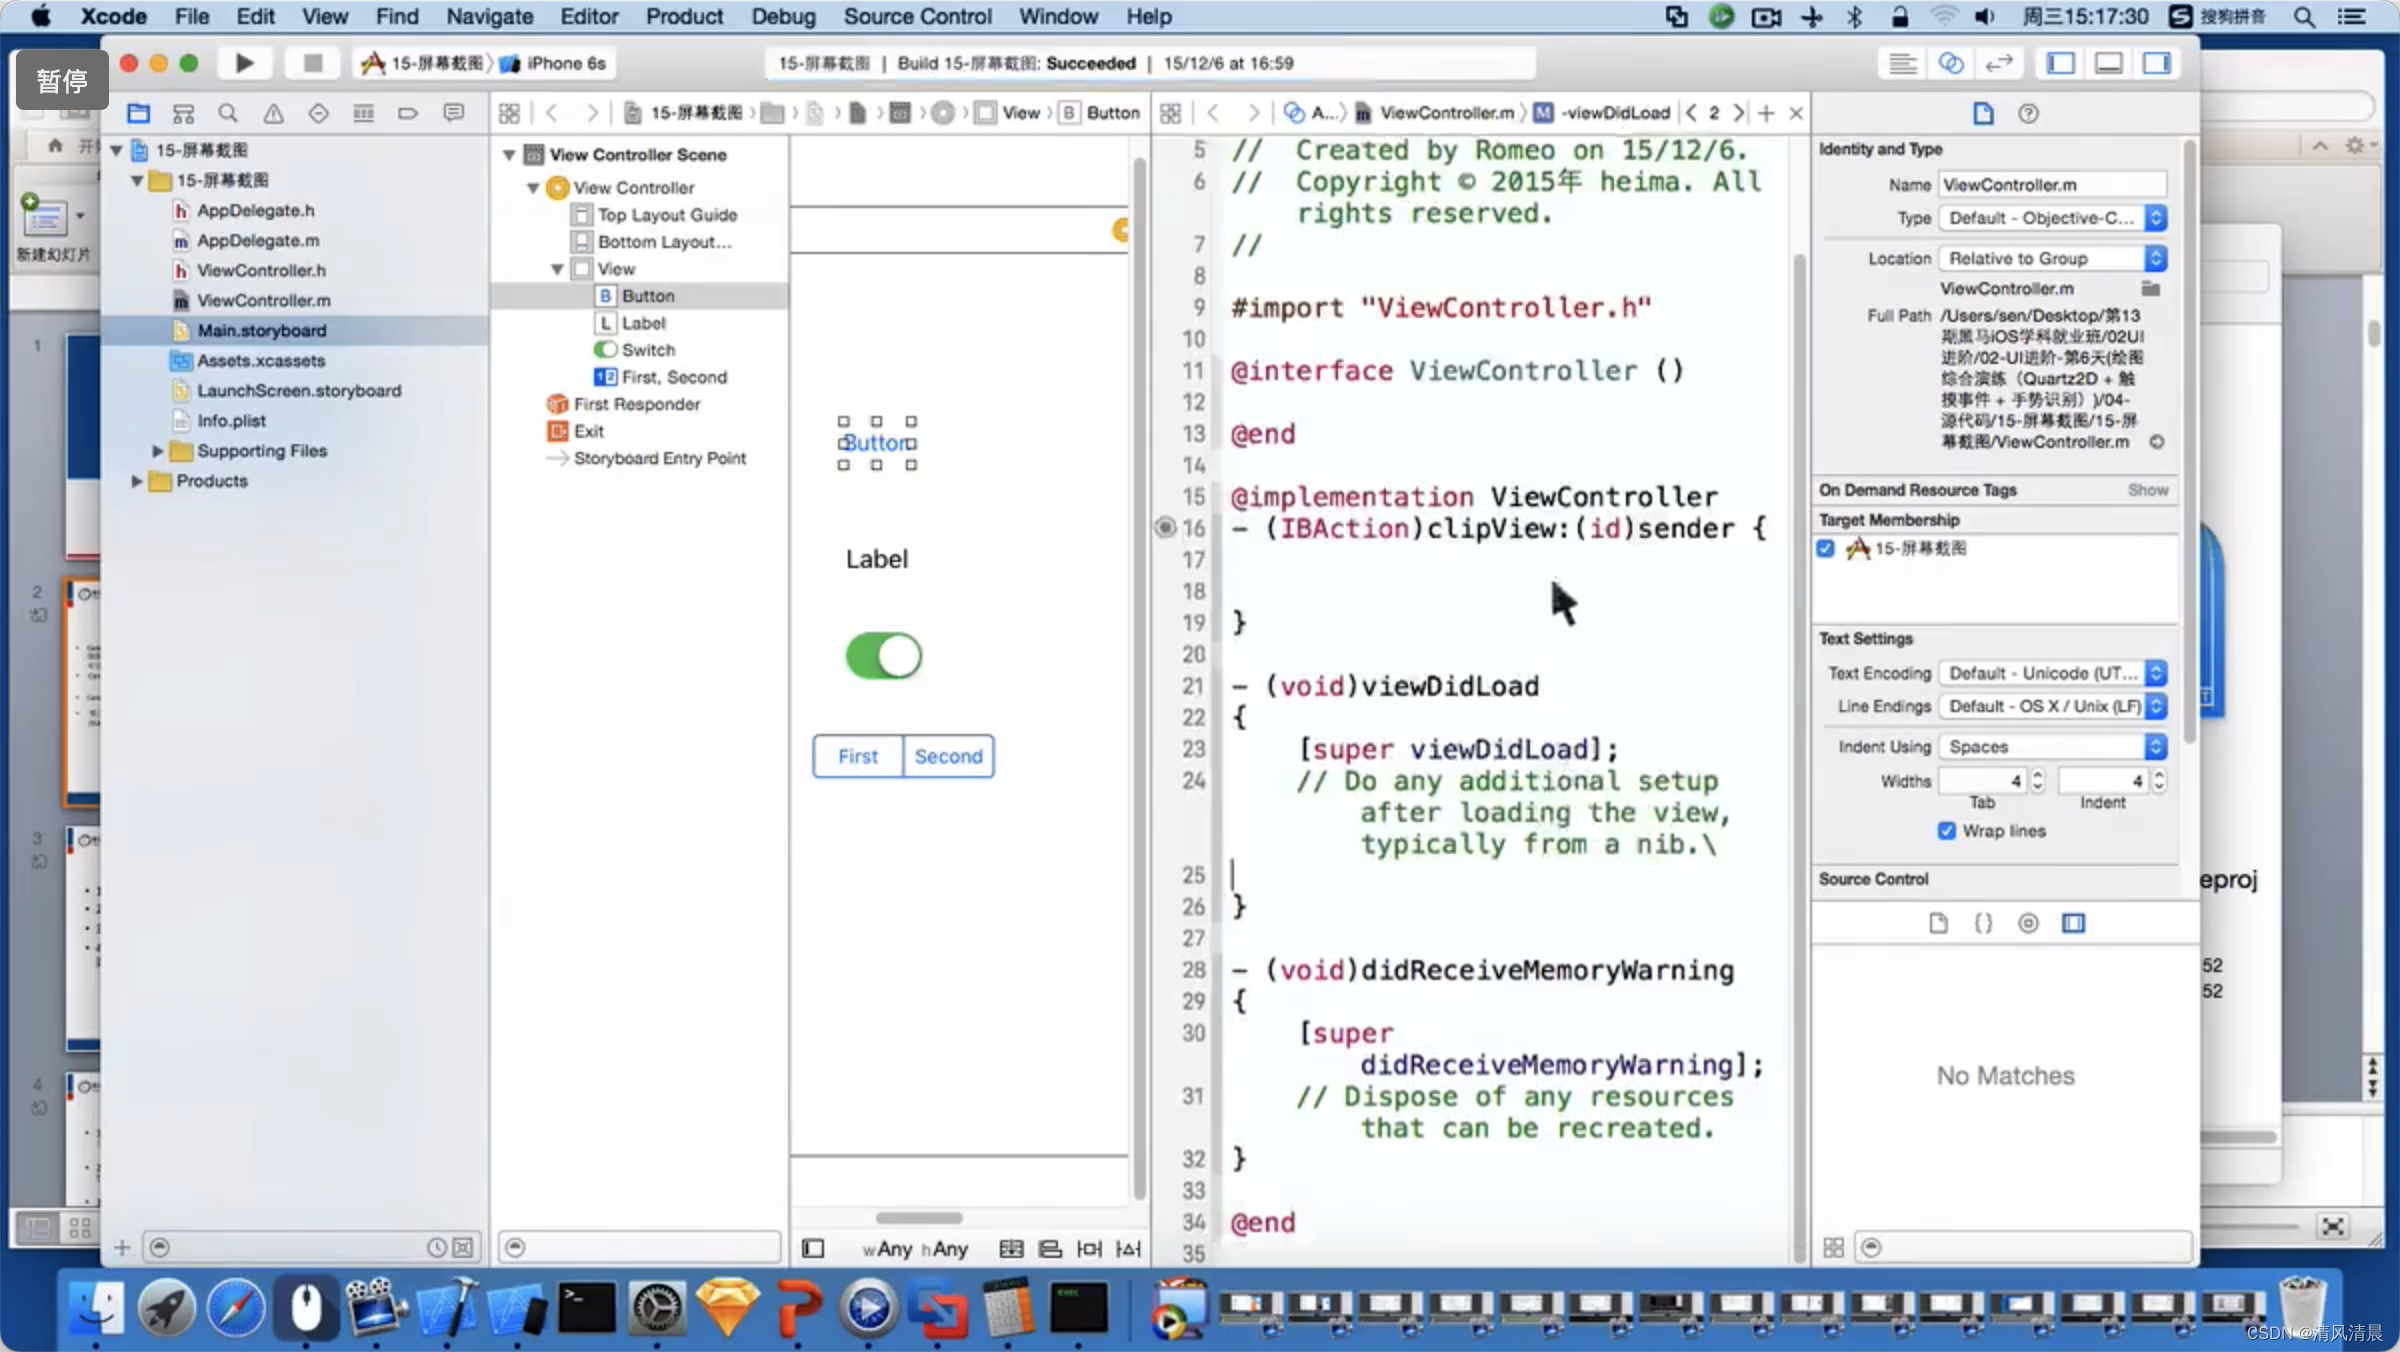Open Quick Help inspector (question mark icon)

pos(2028,113)
